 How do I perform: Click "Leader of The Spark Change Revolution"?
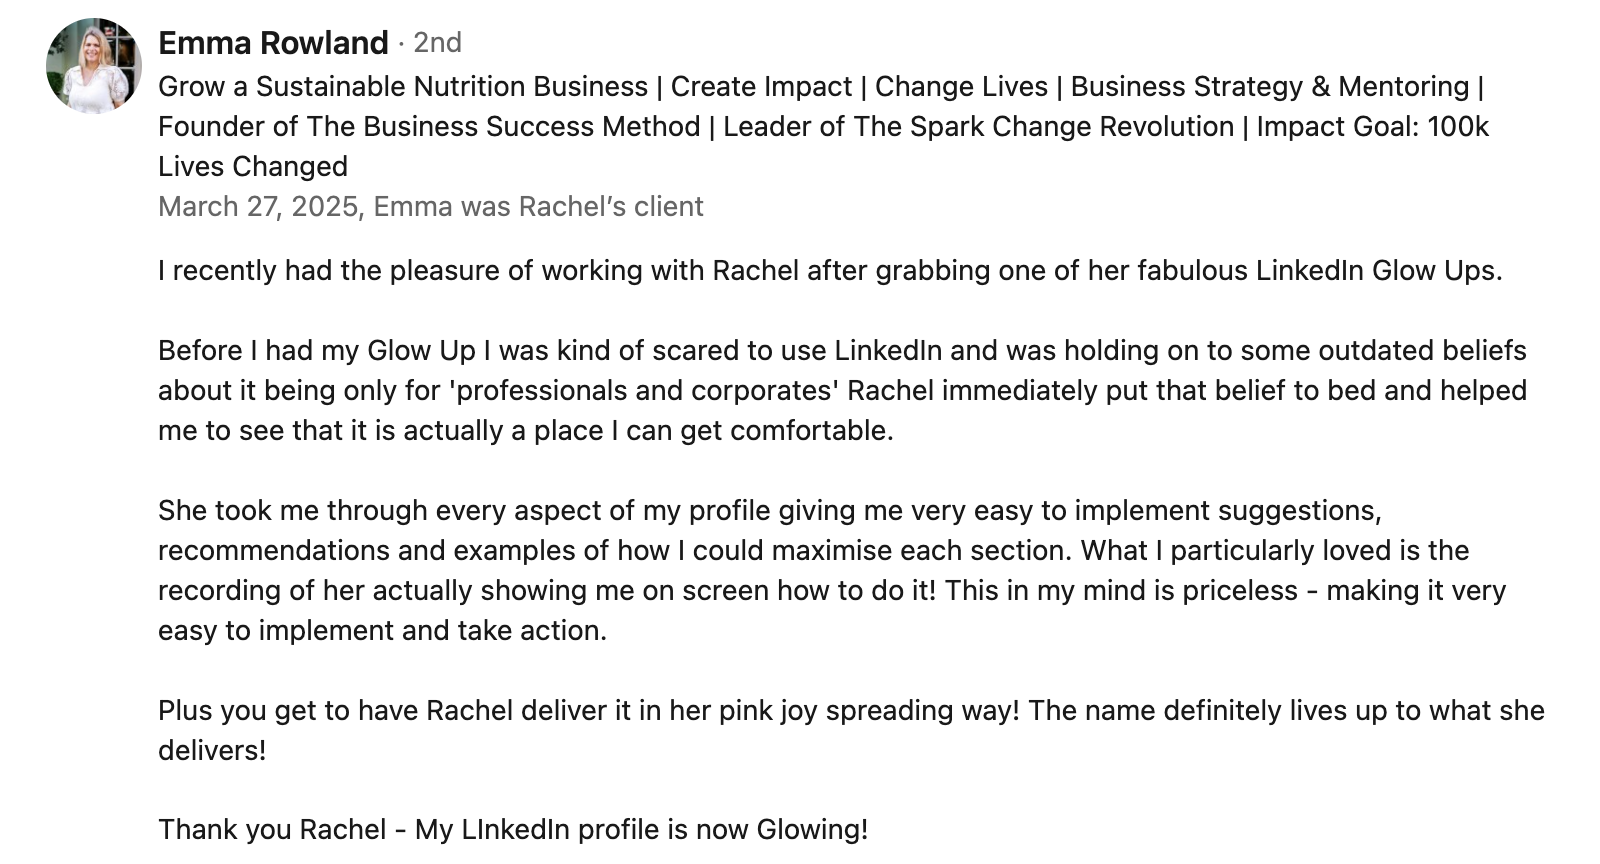point(978,127)
